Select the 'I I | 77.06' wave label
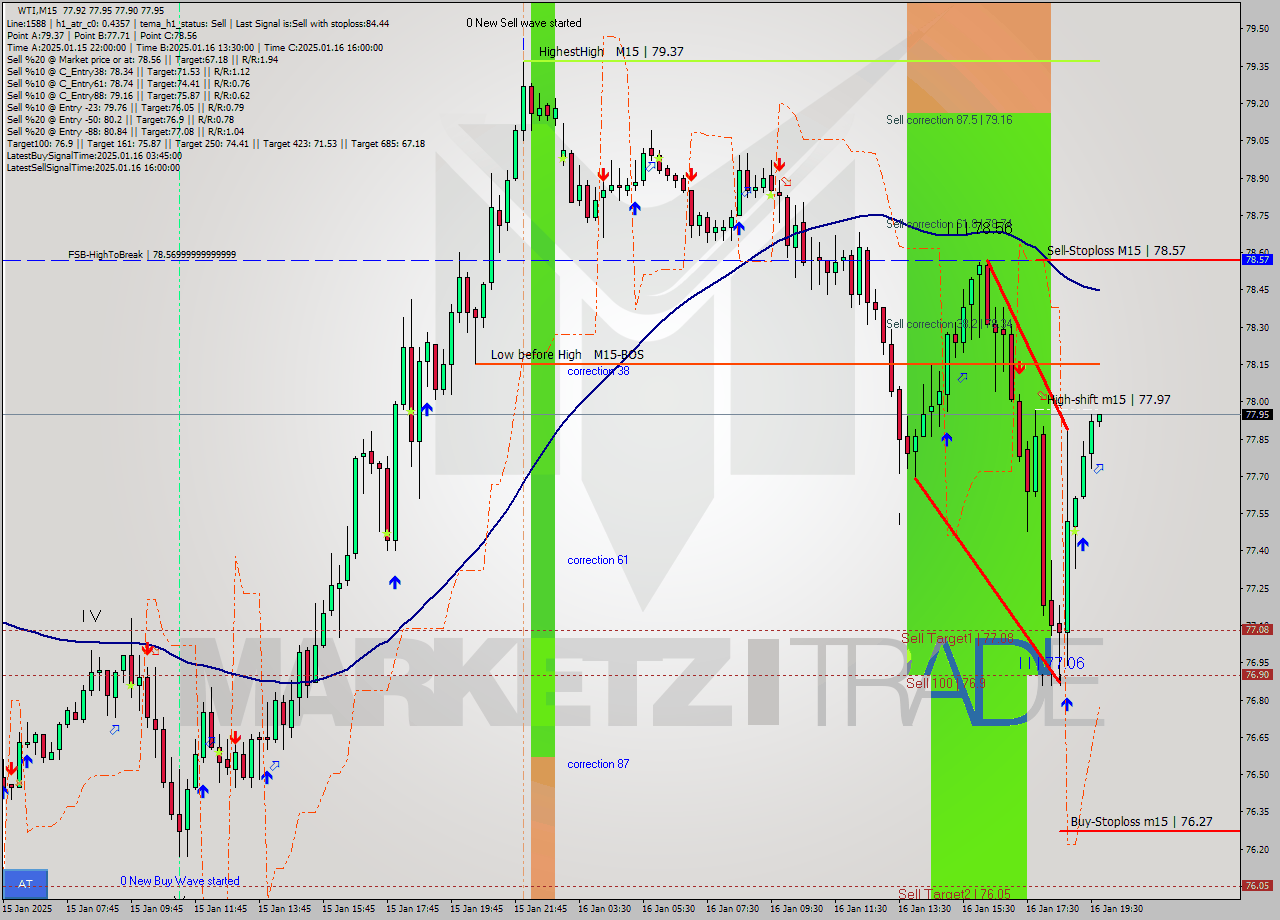Image resolution: width=1280 pixels, height=920 pixels. click(1051, 663)
